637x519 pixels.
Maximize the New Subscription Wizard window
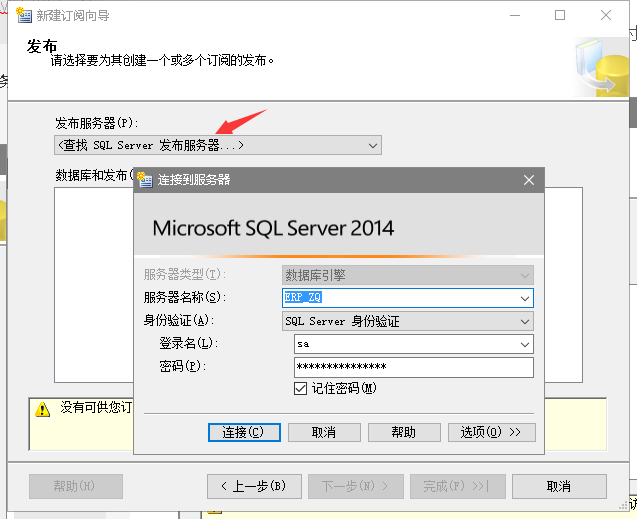[x=560, y=15]
